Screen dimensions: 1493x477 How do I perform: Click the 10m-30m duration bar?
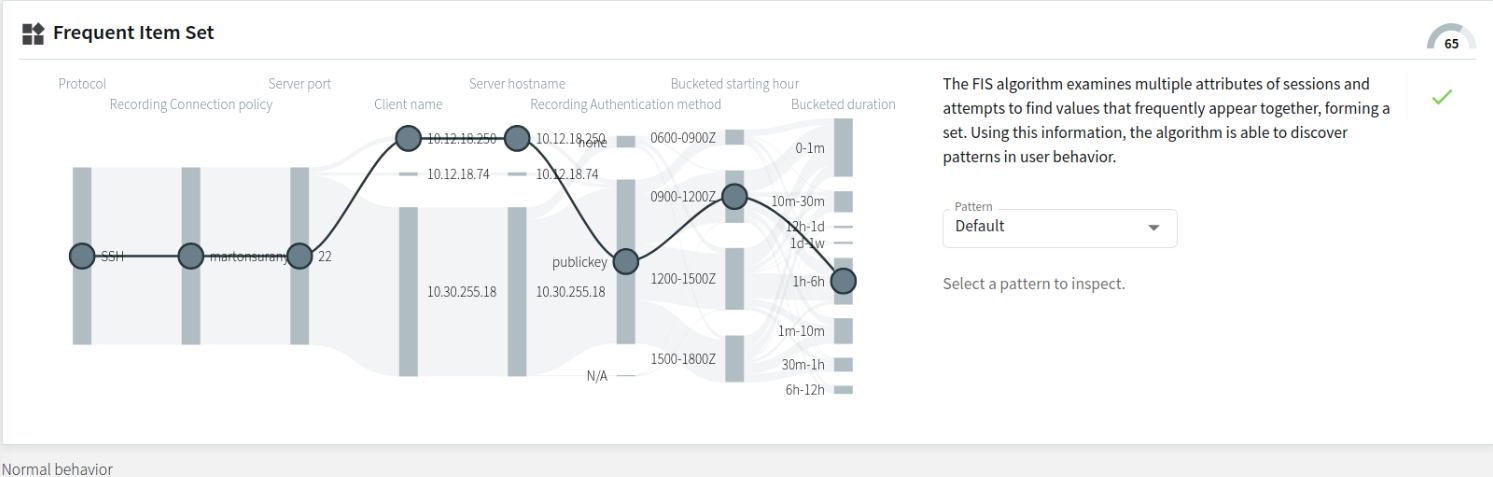[843, 201]
